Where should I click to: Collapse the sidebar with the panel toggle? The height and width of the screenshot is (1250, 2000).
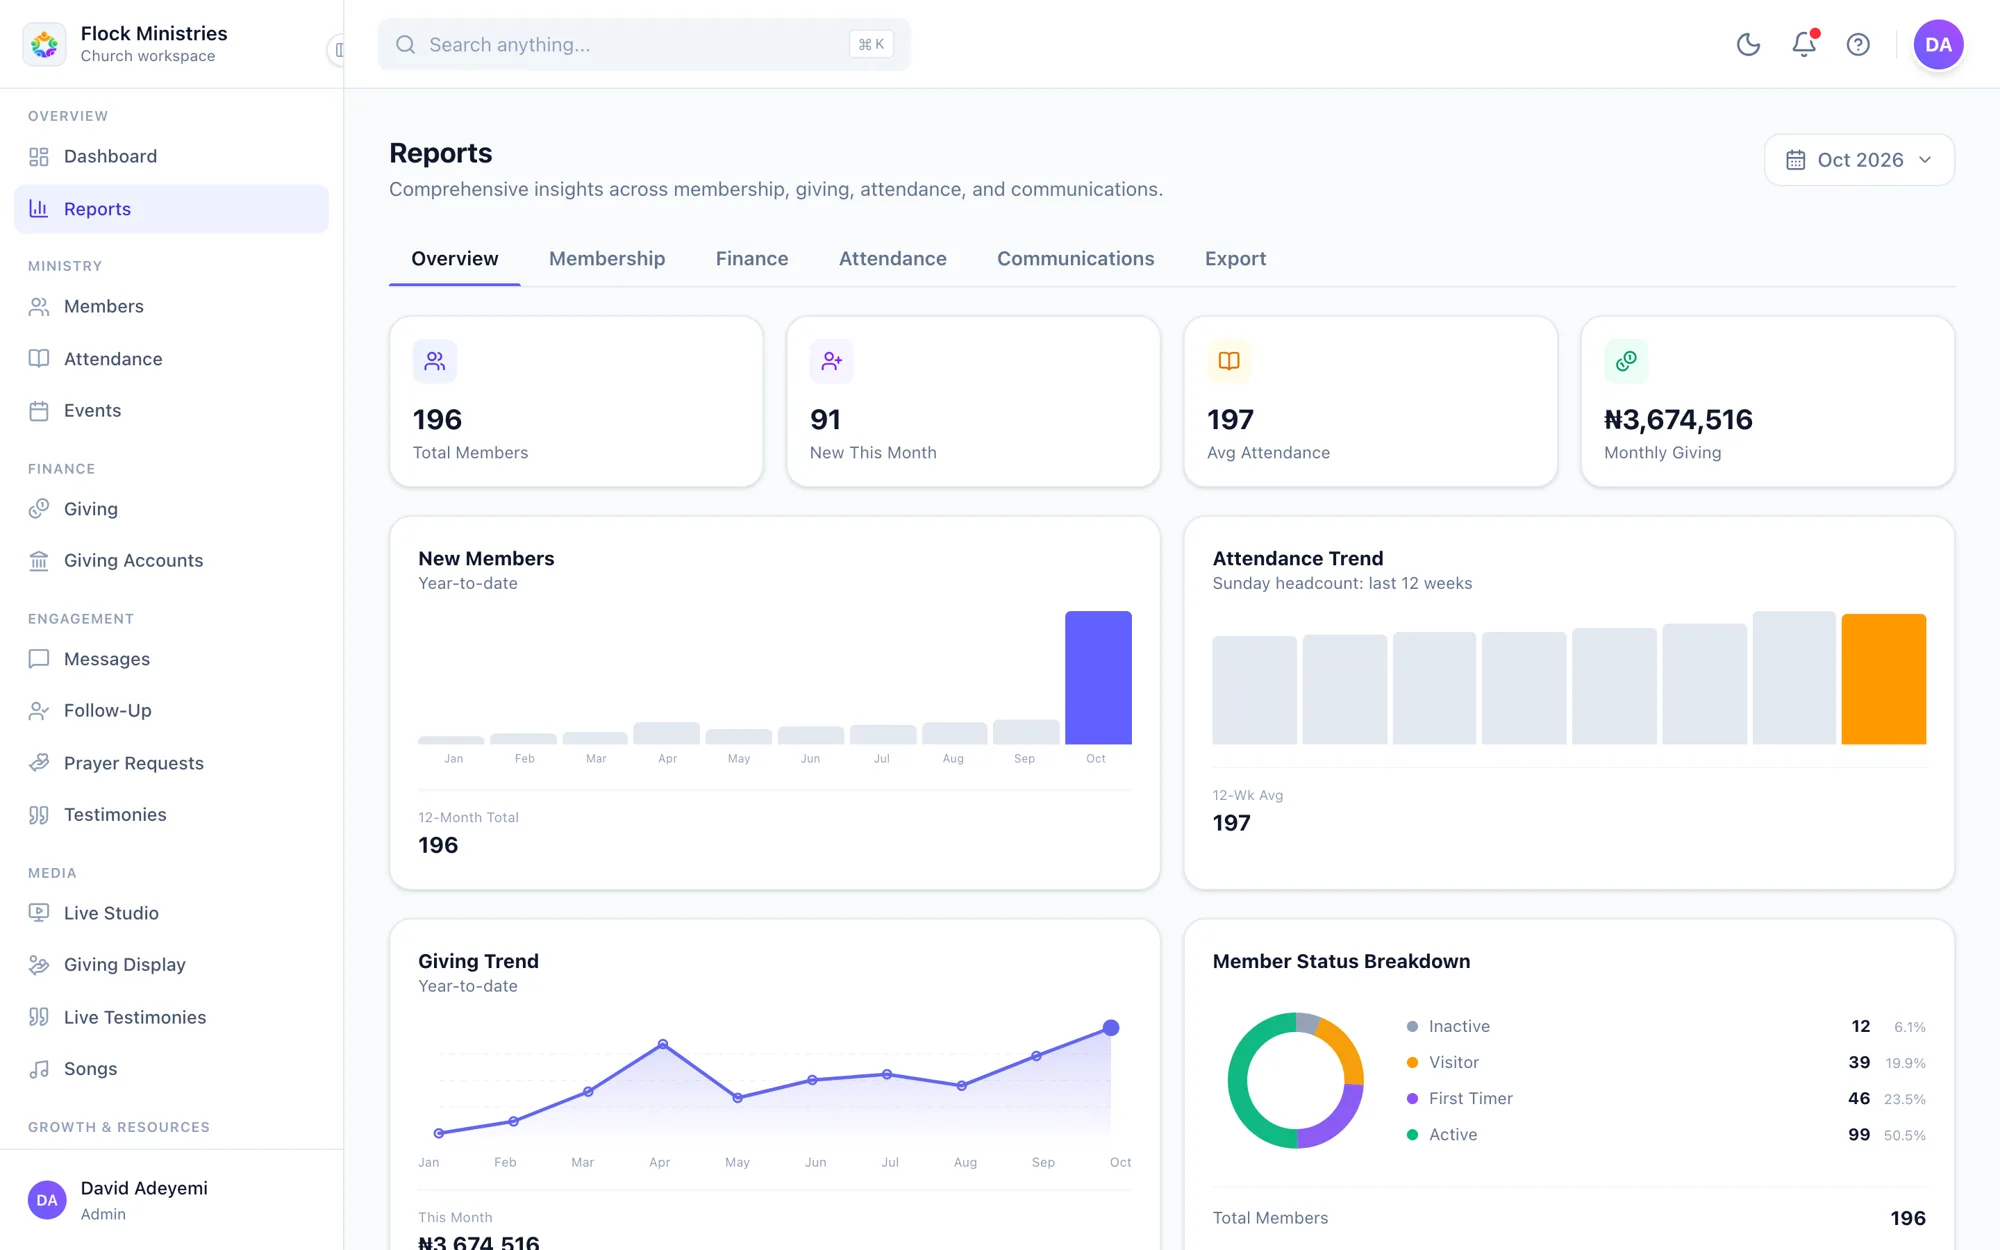coord(338,49)
